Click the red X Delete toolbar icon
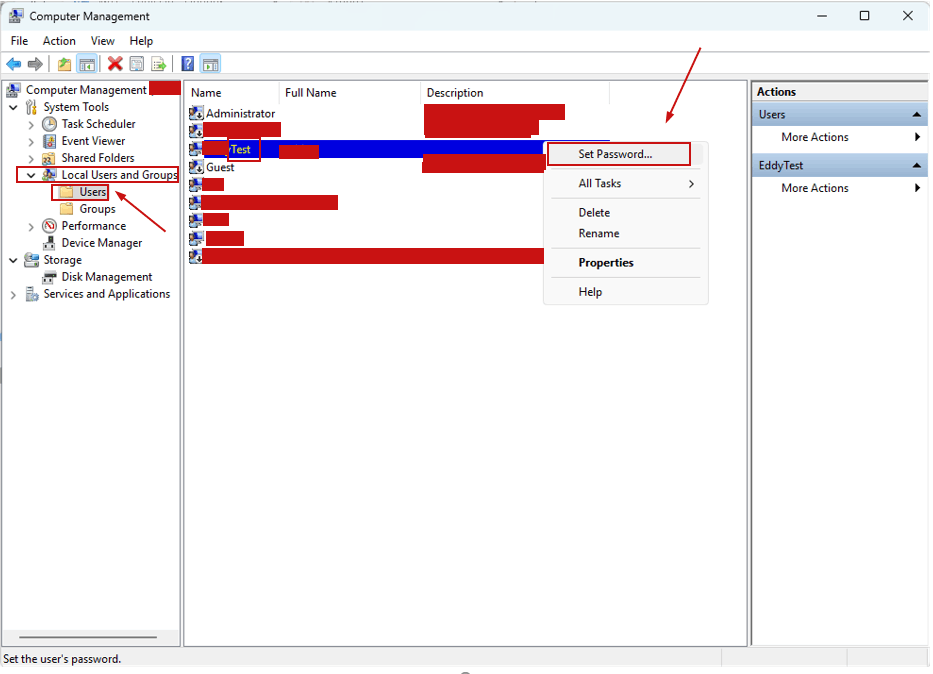 [115, 64]
